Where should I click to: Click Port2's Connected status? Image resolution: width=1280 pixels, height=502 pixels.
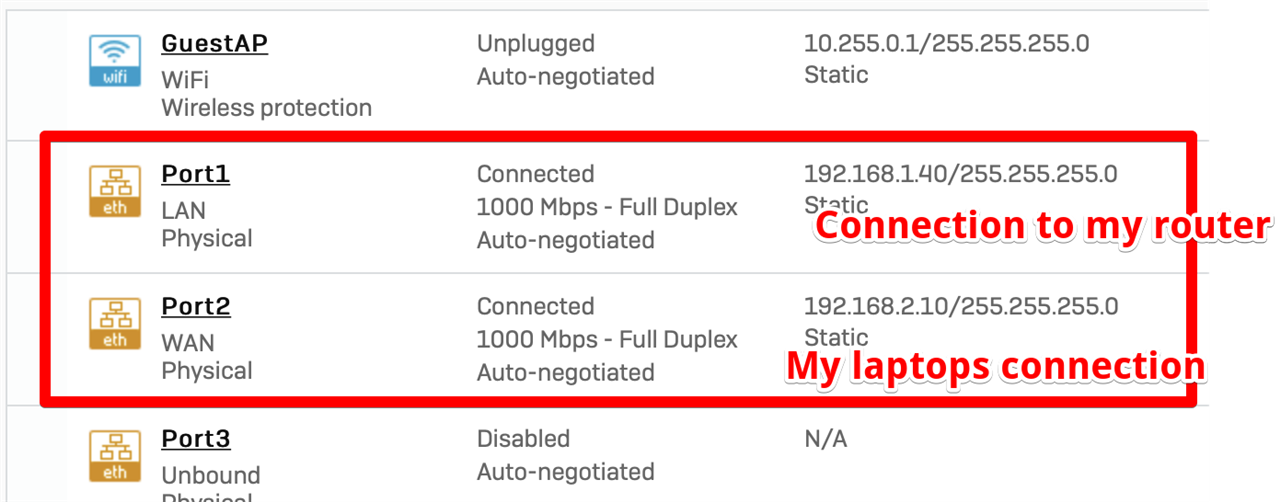(536, 306)
